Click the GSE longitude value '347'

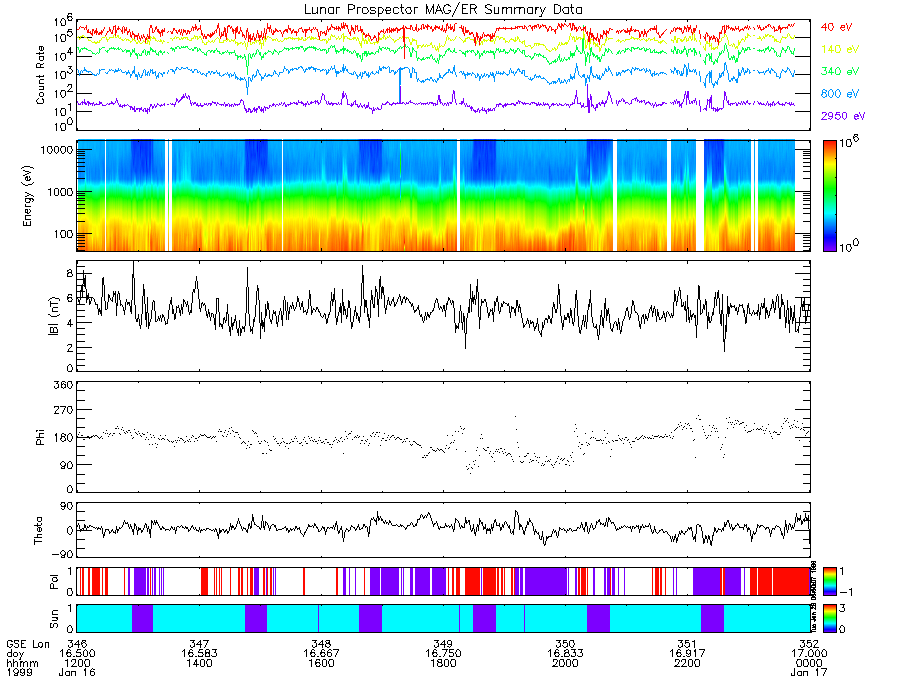click(x=199, y=644)
